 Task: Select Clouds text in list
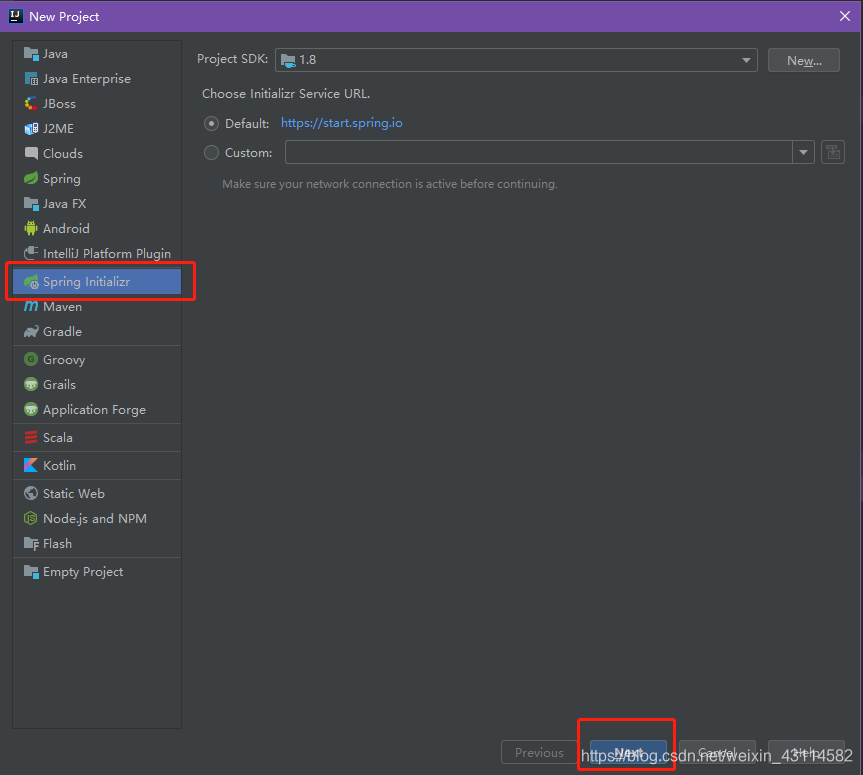click(x=63, y=154)
